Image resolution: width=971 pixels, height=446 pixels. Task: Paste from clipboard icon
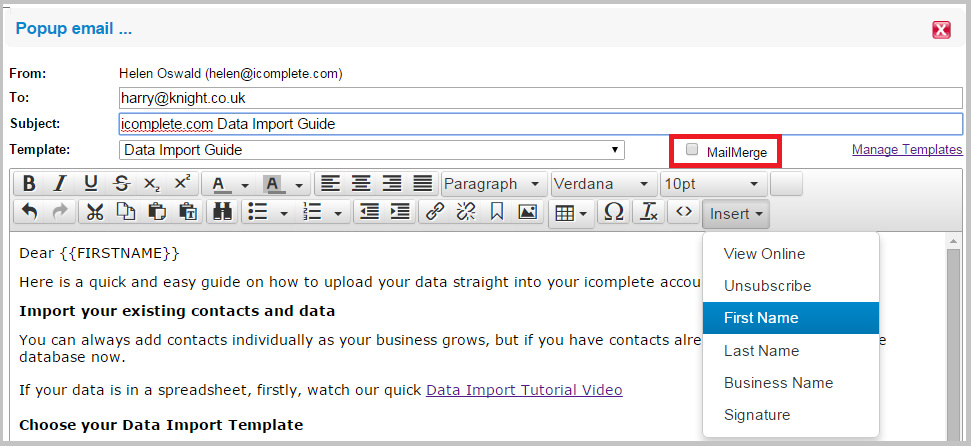[157, 212]
